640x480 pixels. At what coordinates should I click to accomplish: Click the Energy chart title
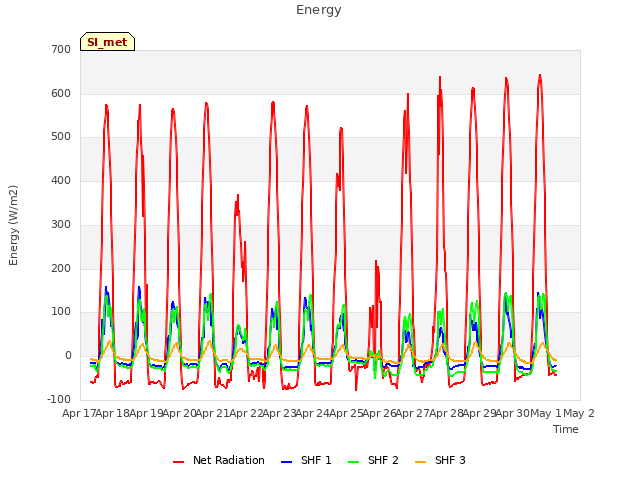pos(319,10)
